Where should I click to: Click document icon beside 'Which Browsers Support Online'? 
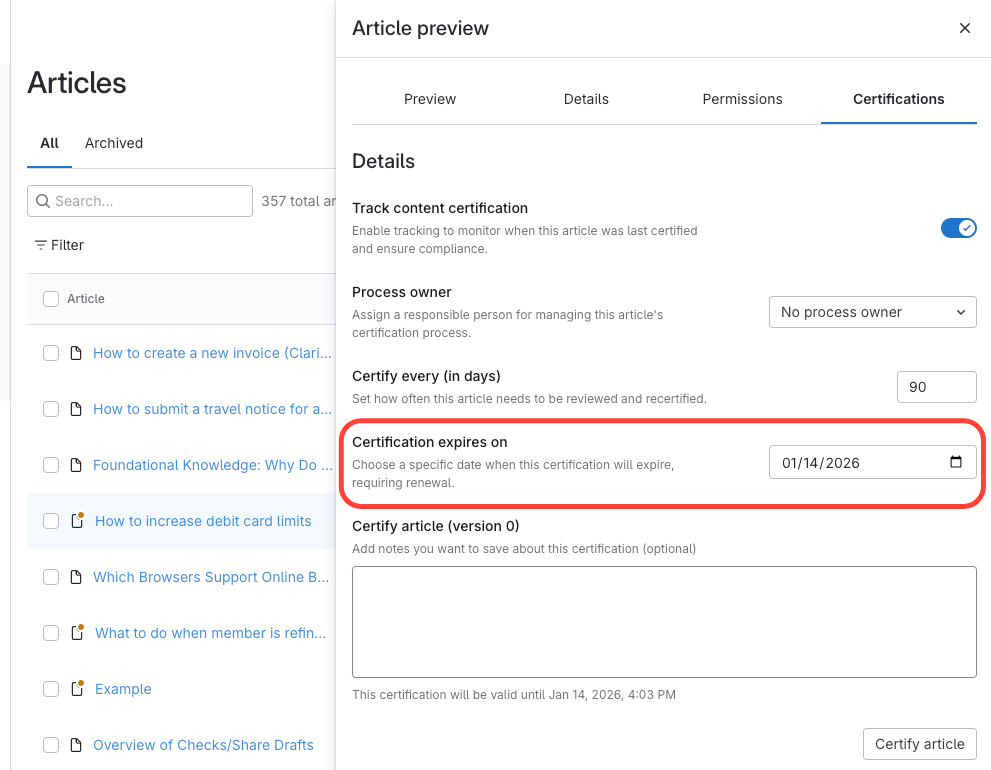[76, 577]
